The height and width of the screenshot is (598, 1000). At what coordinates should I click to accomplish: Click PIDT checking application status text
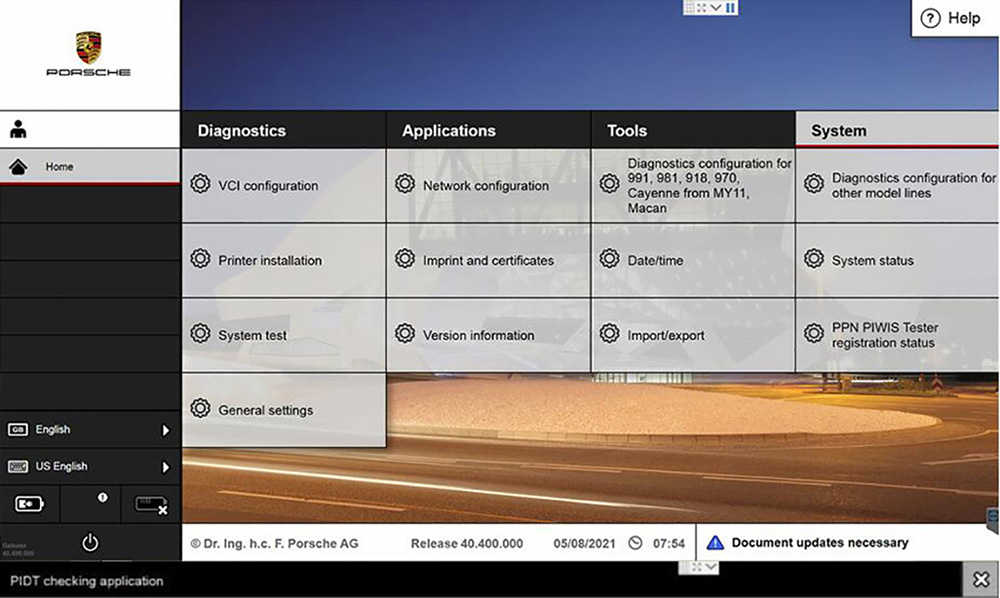[x=87, y=581]
